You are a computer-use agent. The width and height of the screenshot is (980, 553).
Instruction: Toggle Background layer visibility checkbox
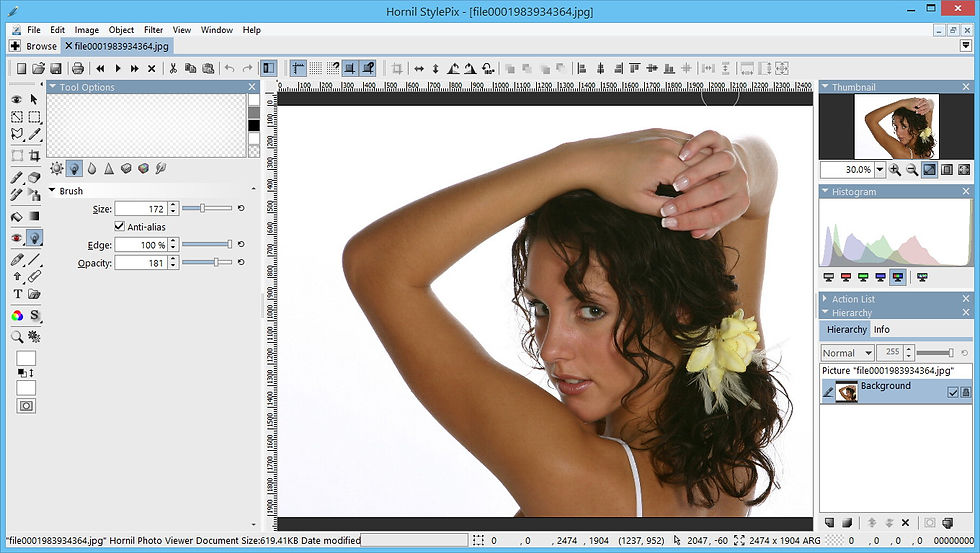coord(952,392)
